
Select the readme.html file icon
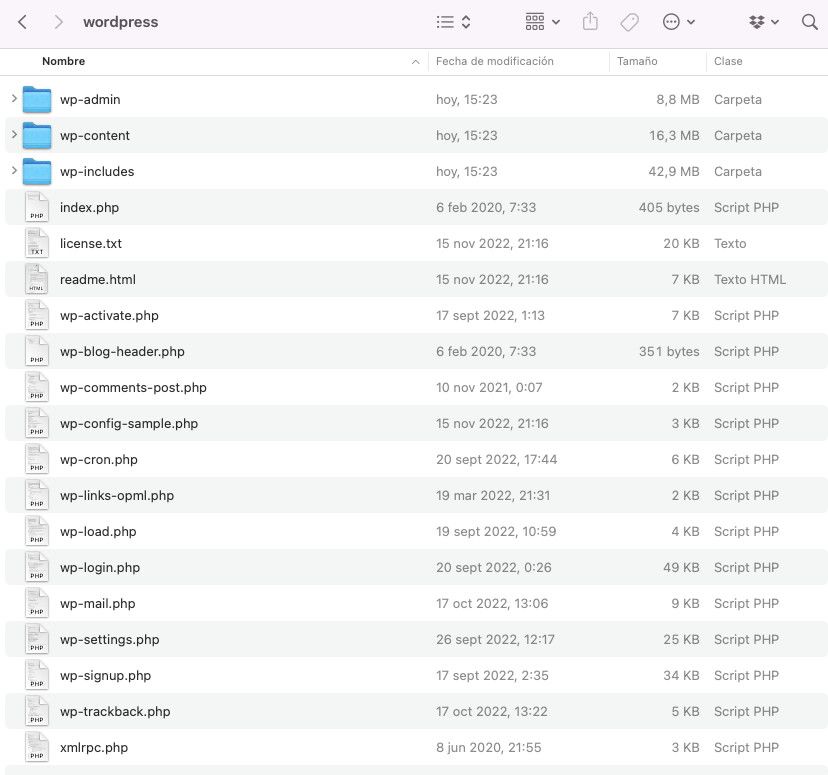click(x=37, y=279)
